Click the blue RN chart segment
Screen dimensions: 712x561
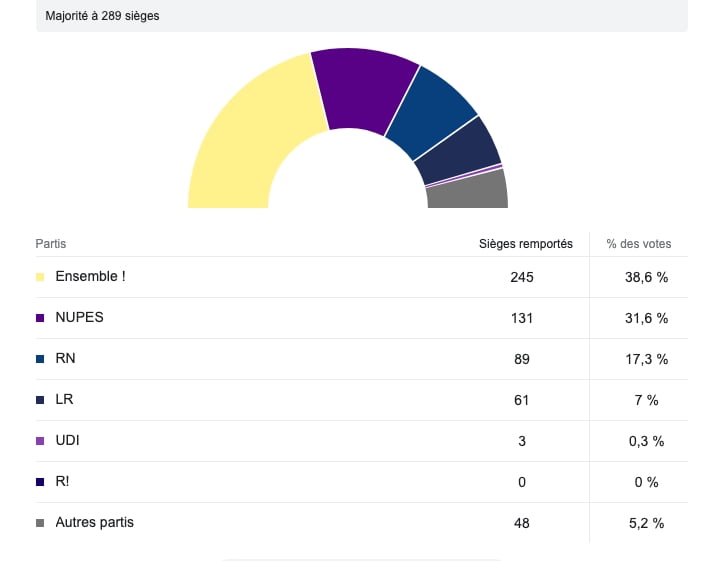point(429,114)
